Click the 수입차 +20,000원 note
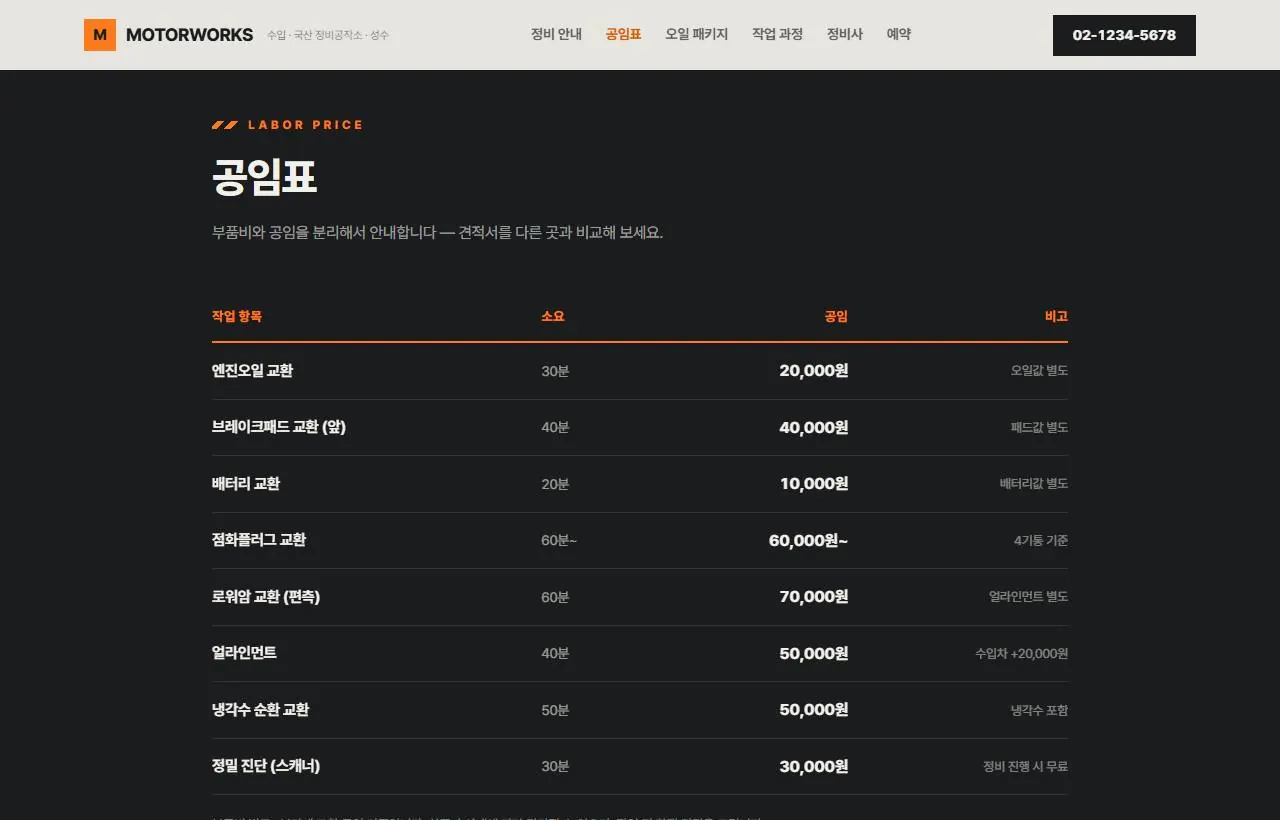Viewport: 1280px width, 820px height. point(1022,654)
